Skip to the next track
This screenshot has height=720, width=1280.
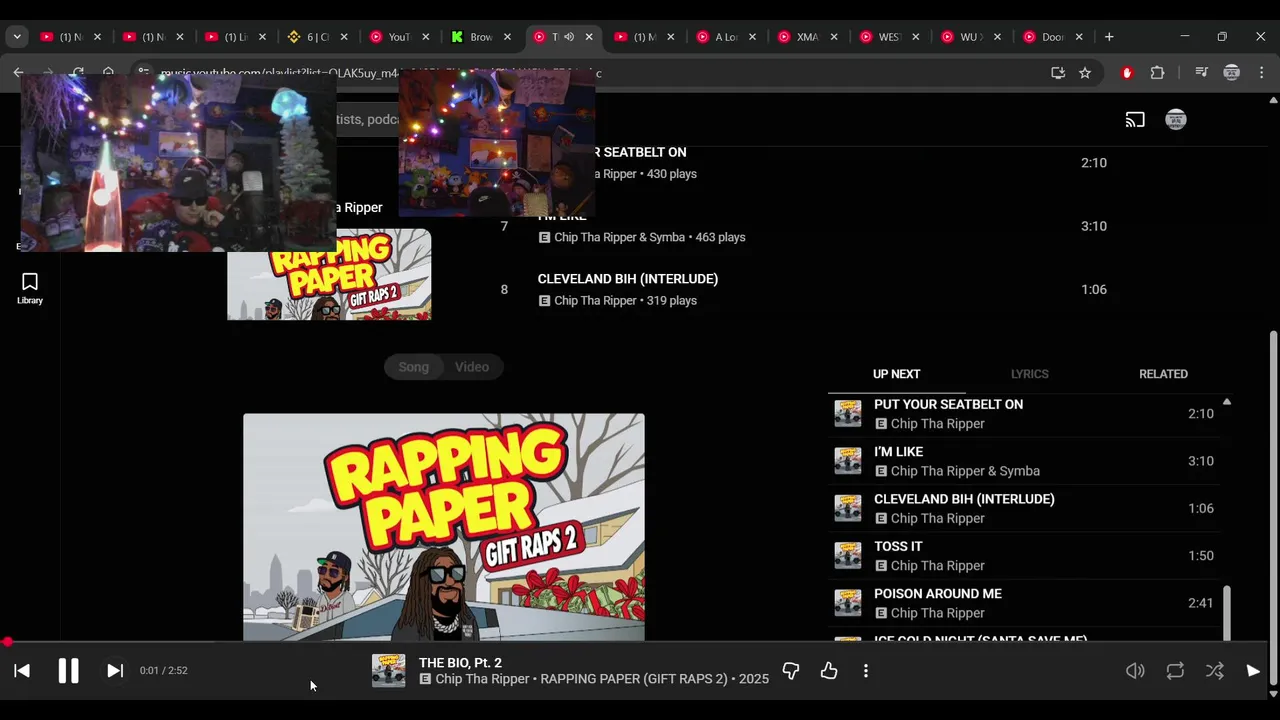[115, 671]
